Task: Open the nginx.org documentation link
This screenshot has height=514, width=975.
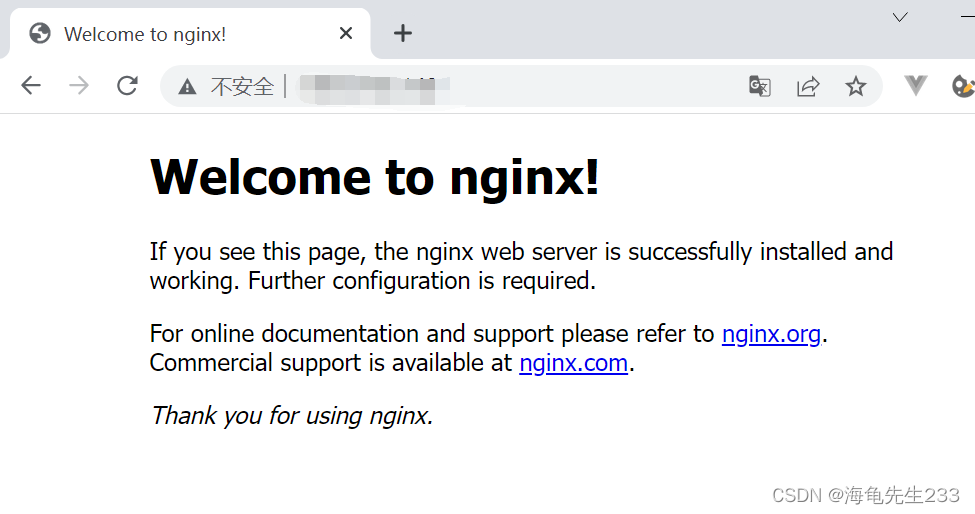Action: [x=771, y=334]
